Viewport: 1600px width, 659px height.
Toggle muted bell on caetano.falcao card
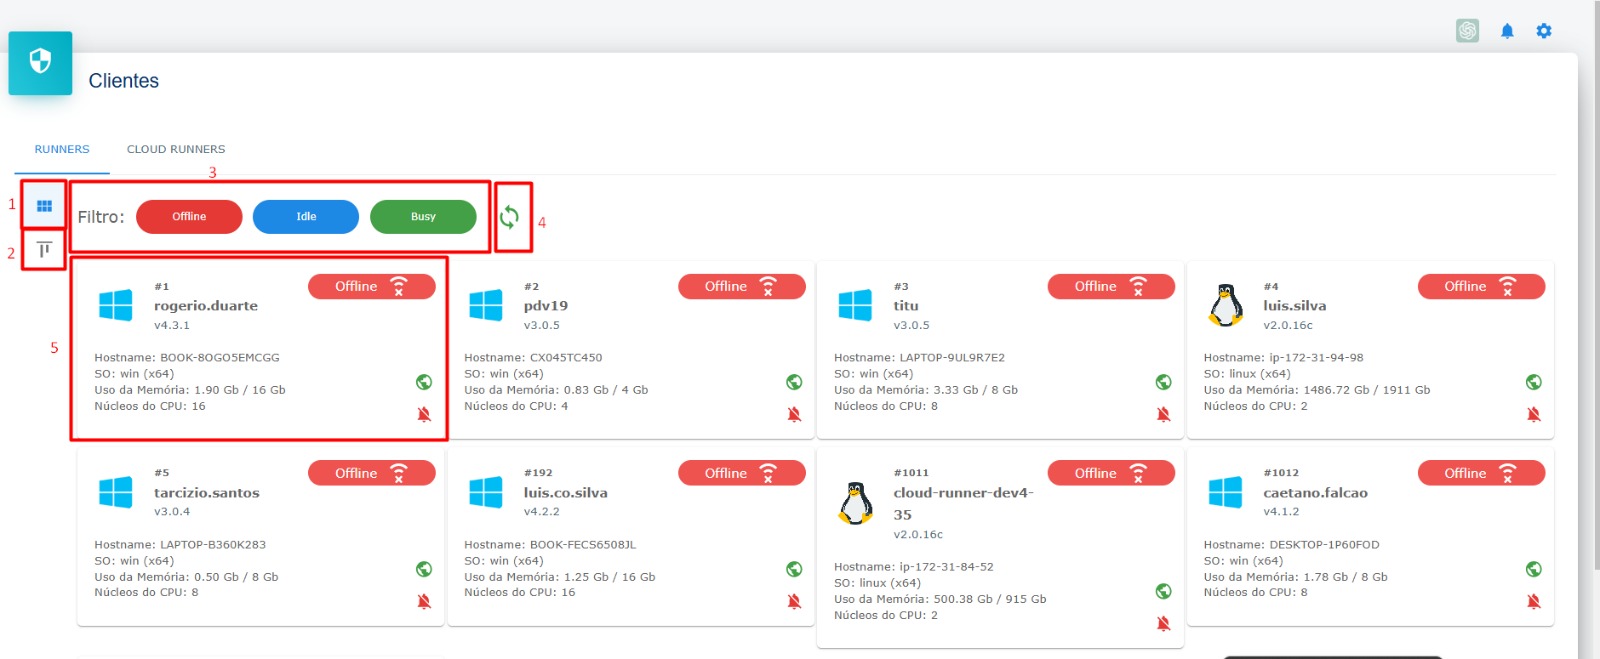(x=1534, y=601)
